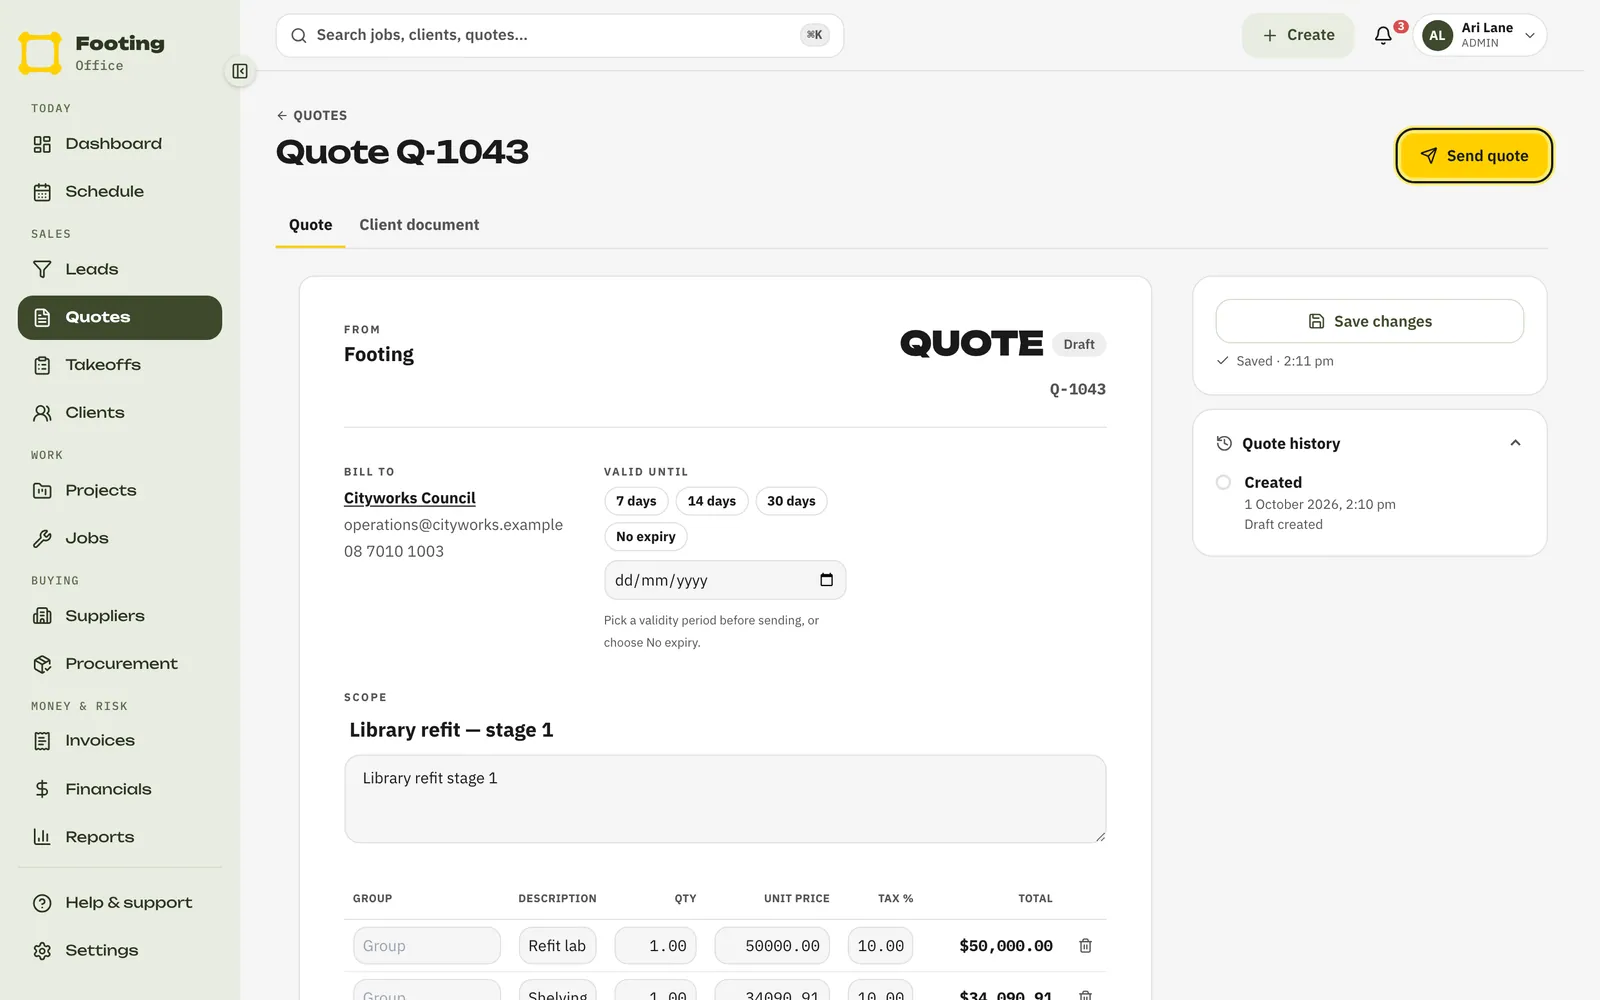Collapse the Quote history panel
Image resolution: width=1600 pixels, height=1000 pixels.
click(1515, 443)
